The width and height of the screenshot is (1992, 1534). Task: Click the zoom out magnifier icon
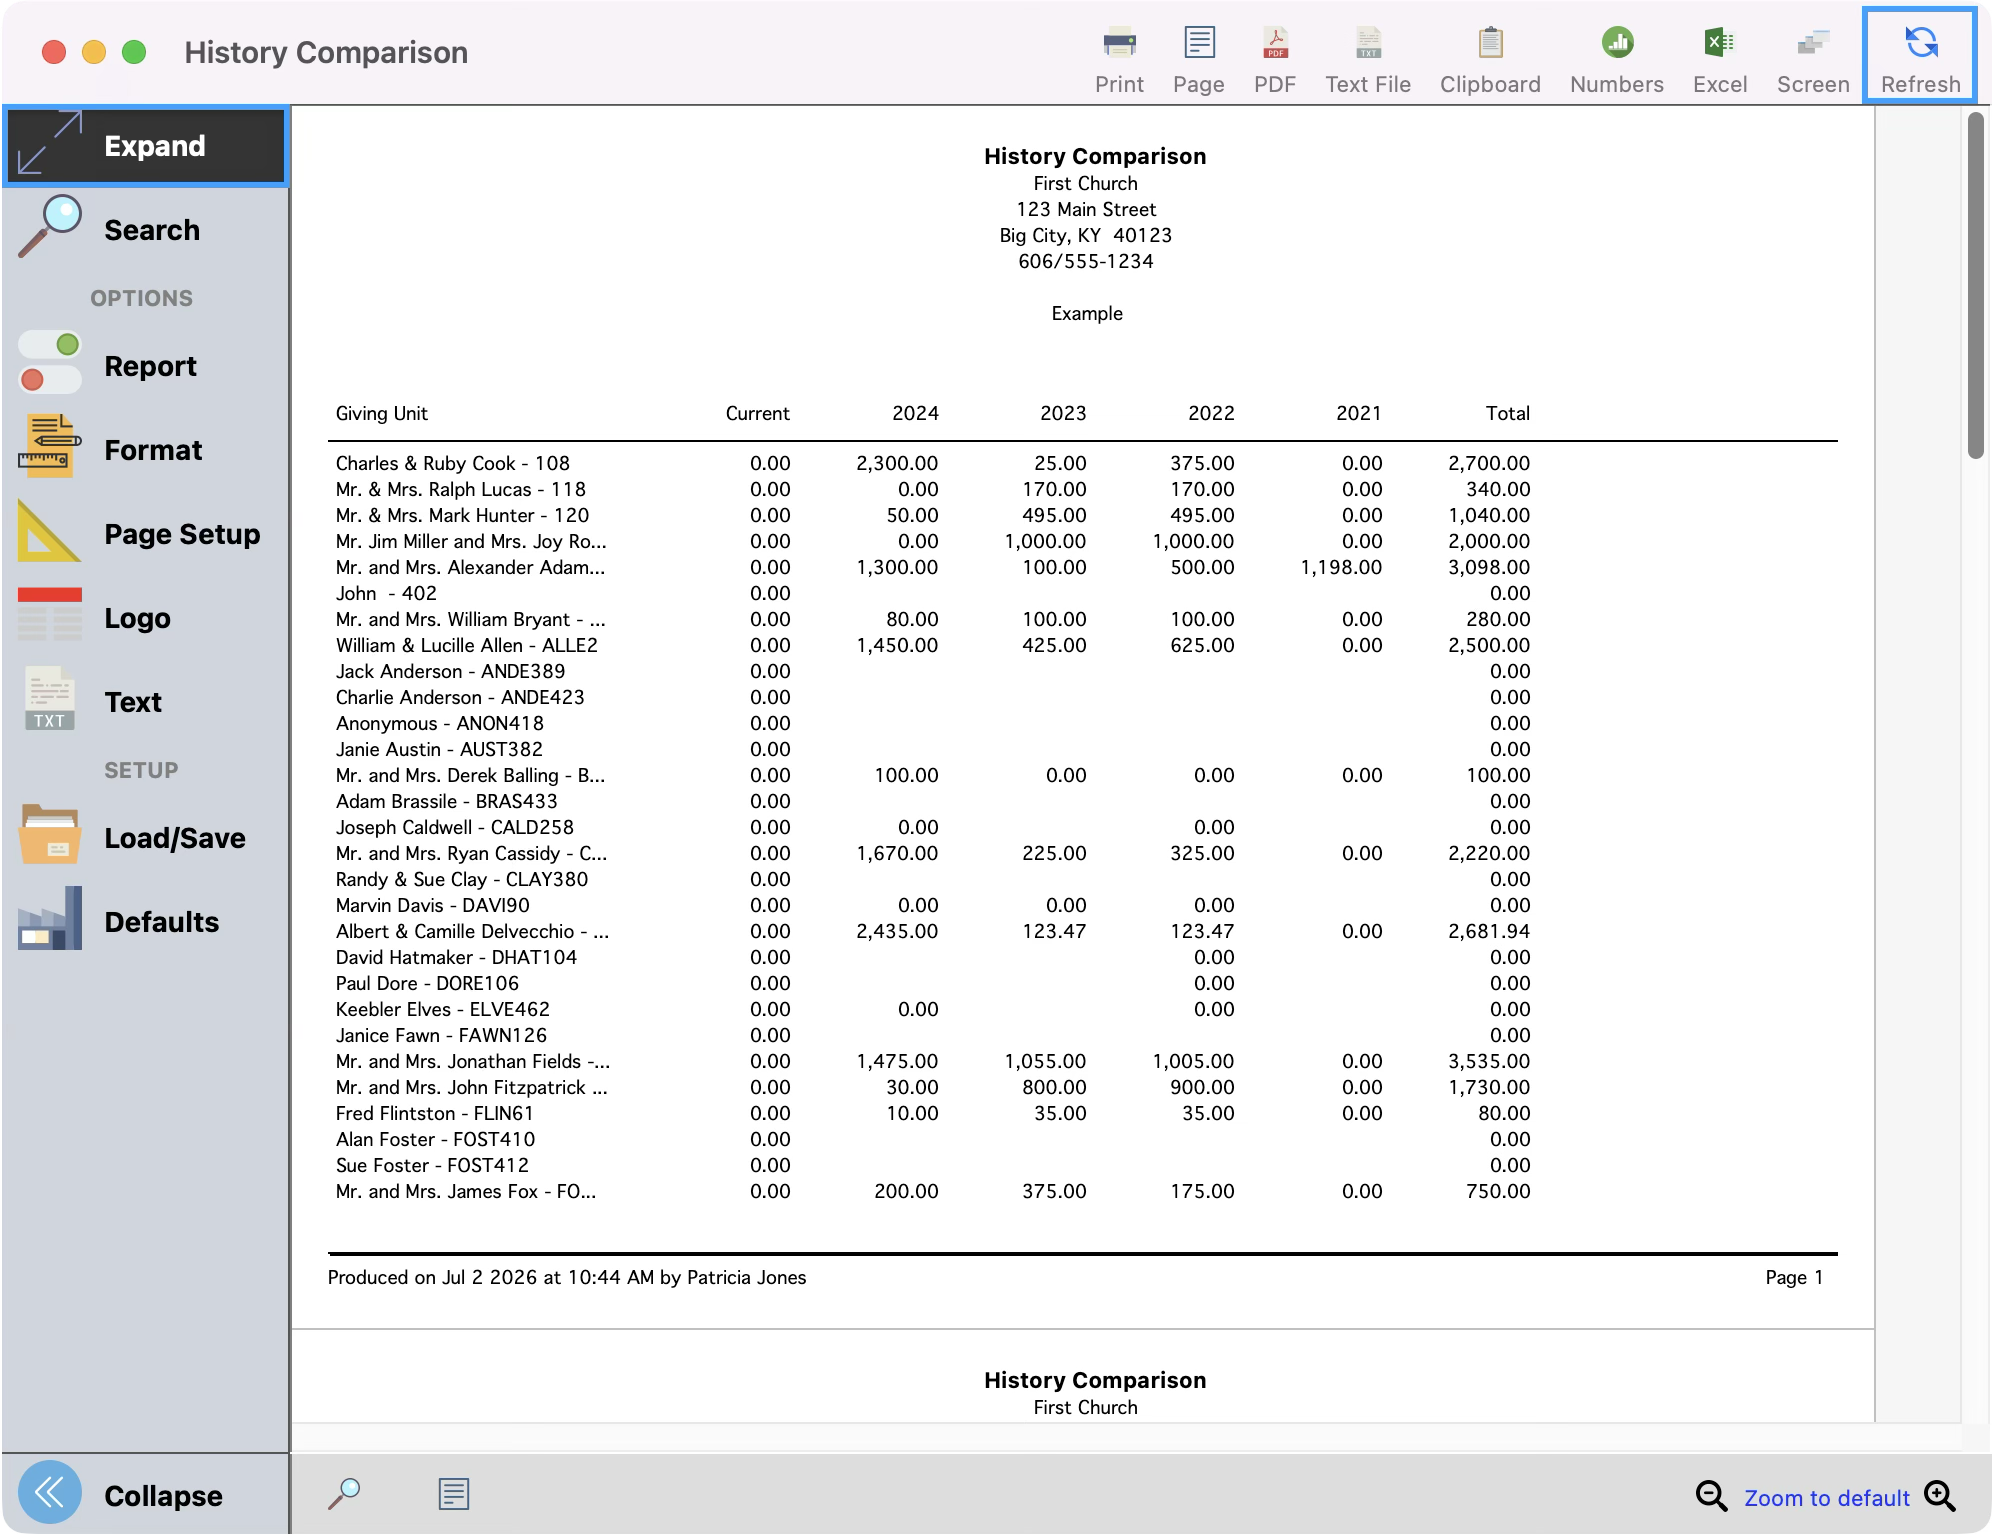[x=1711, y=1496]
